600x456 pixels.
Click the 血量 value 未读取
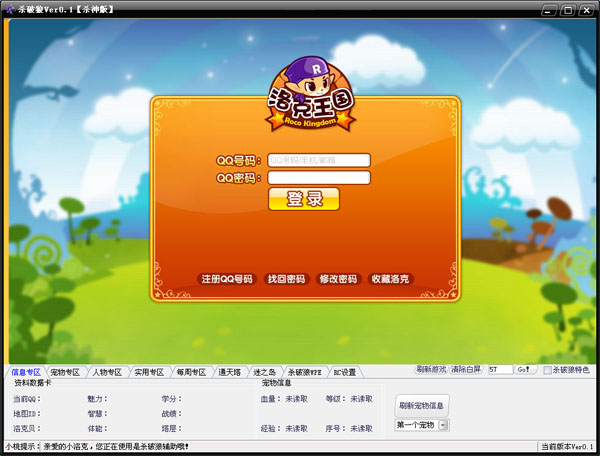point(297,399)
